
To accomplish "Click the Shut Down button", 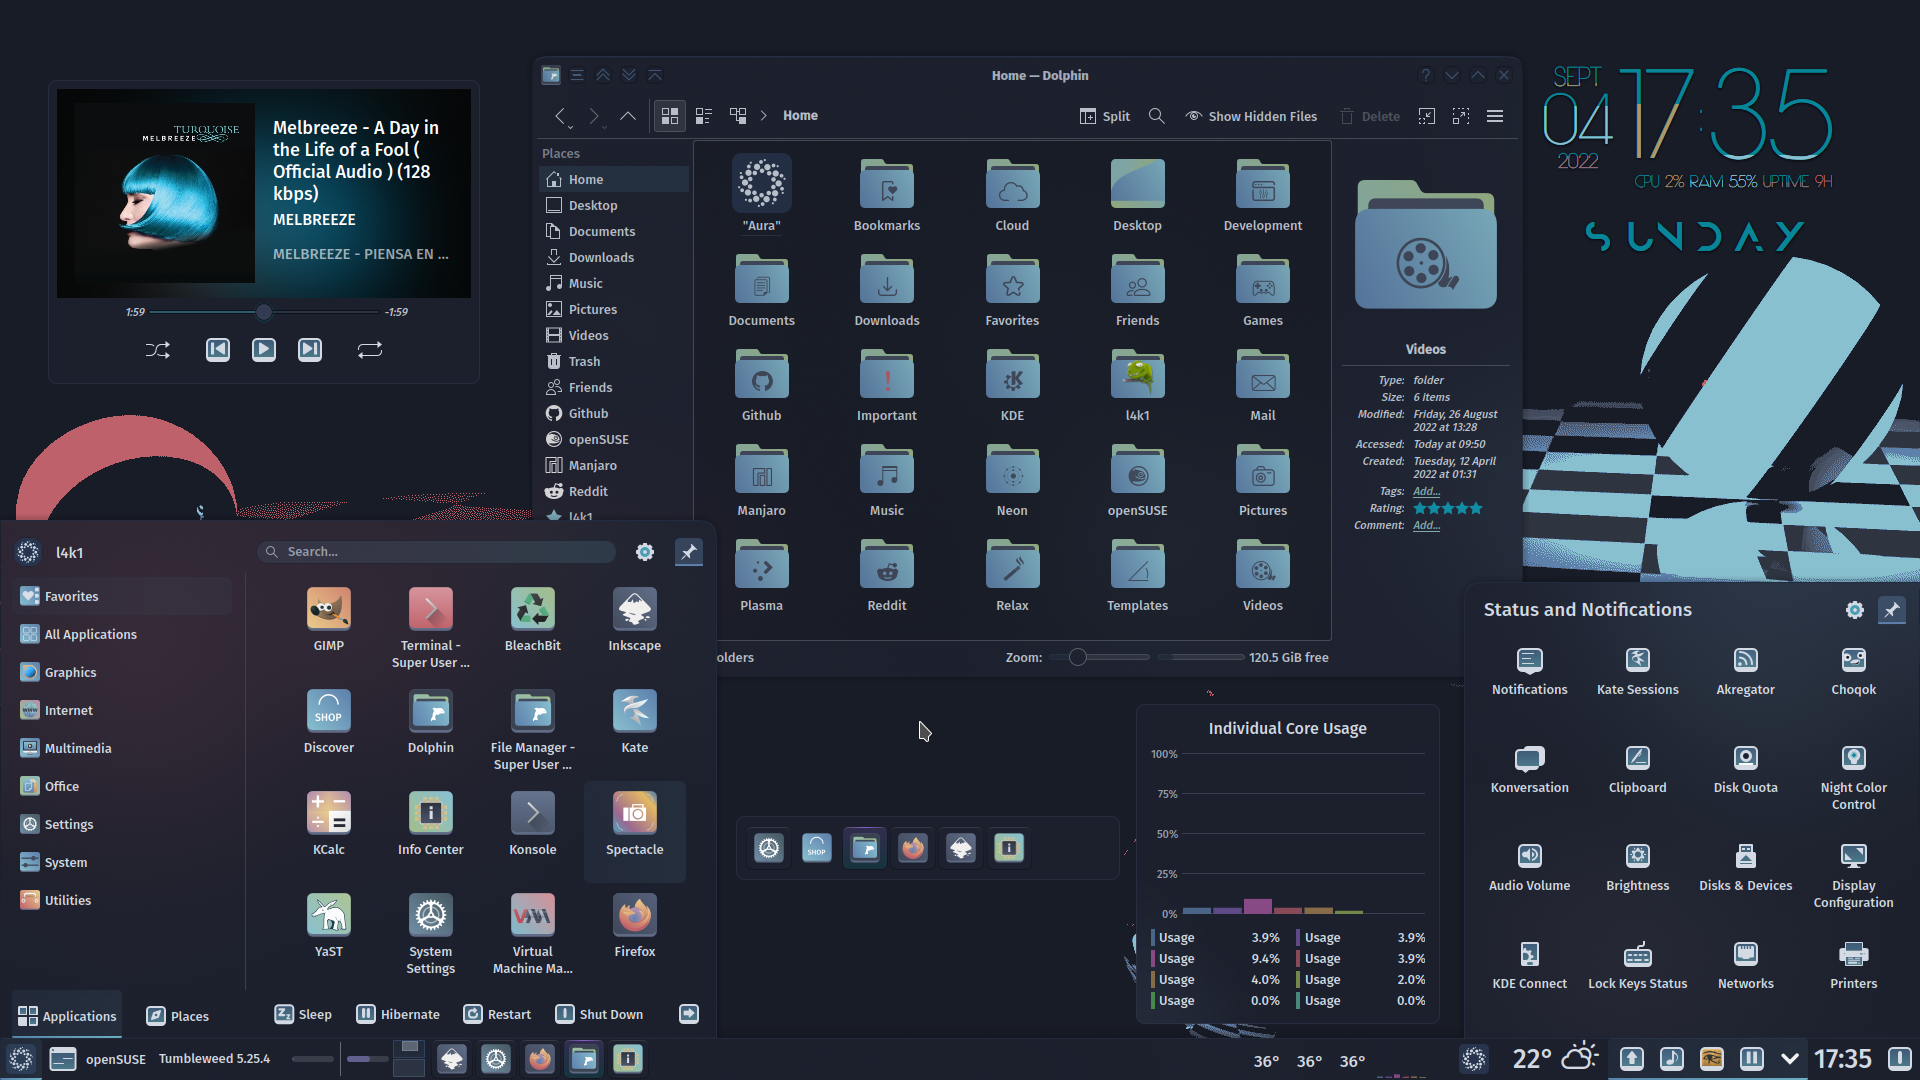I will tap(599, 1014).
